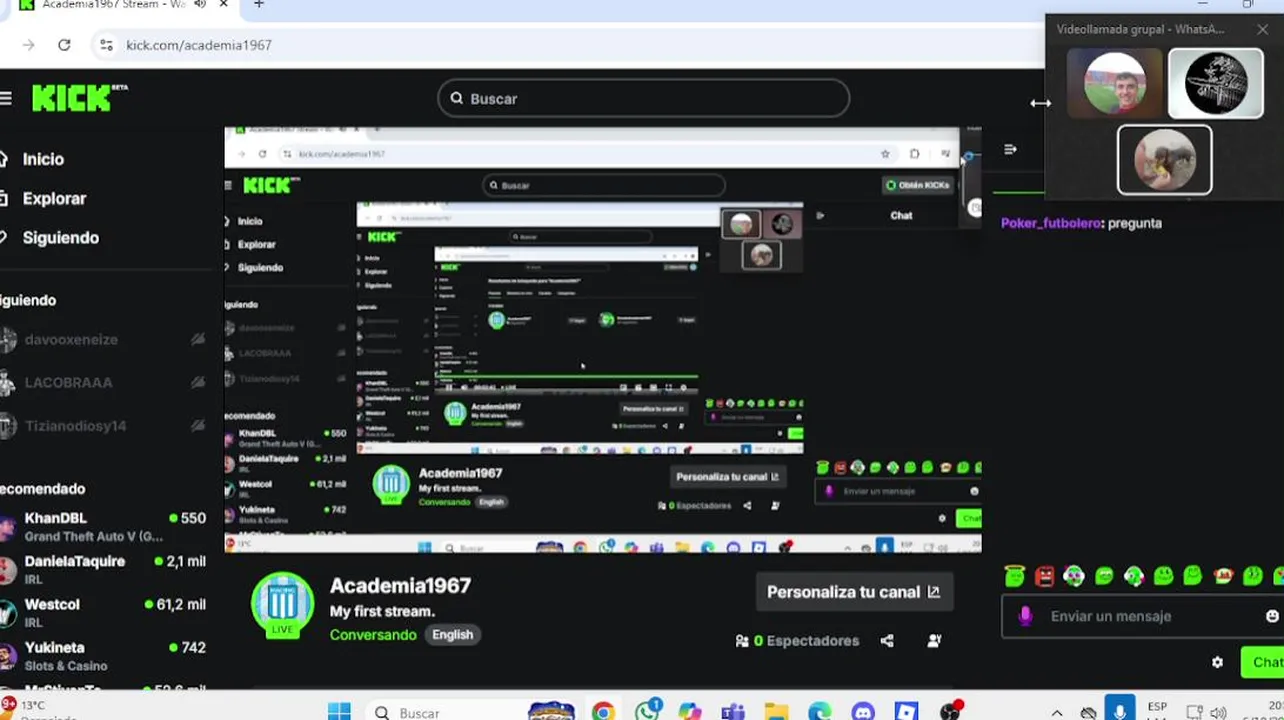The height and width of the screenshot is (720, 1284).
Task: Open Roblox from taskbar
Action: [x=906, y=712]
